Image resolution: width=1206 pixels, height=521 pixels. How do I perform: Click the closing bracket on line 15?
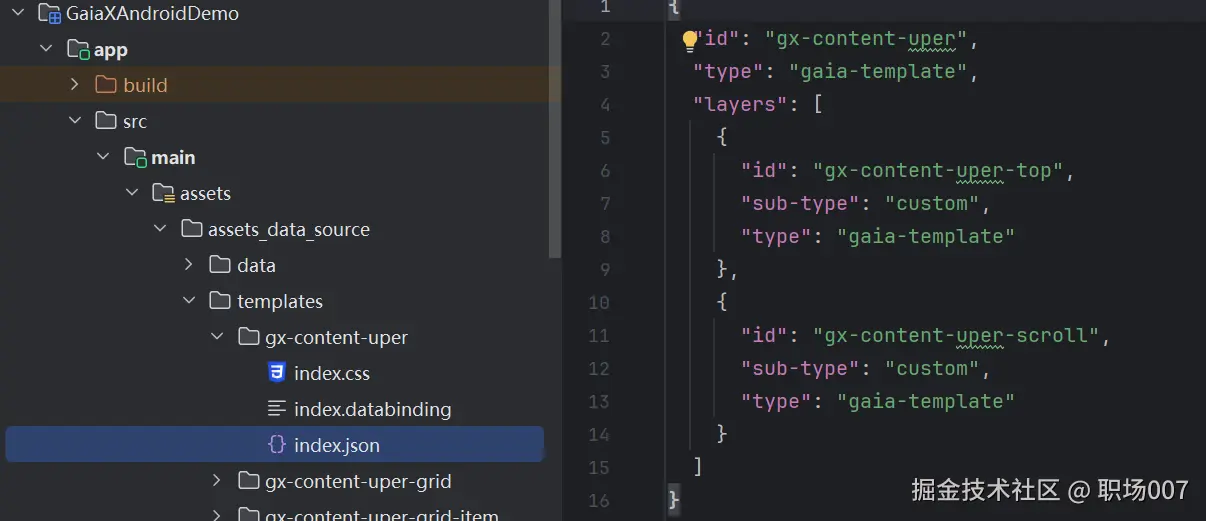pyautogui.click(x=698, y=468)
